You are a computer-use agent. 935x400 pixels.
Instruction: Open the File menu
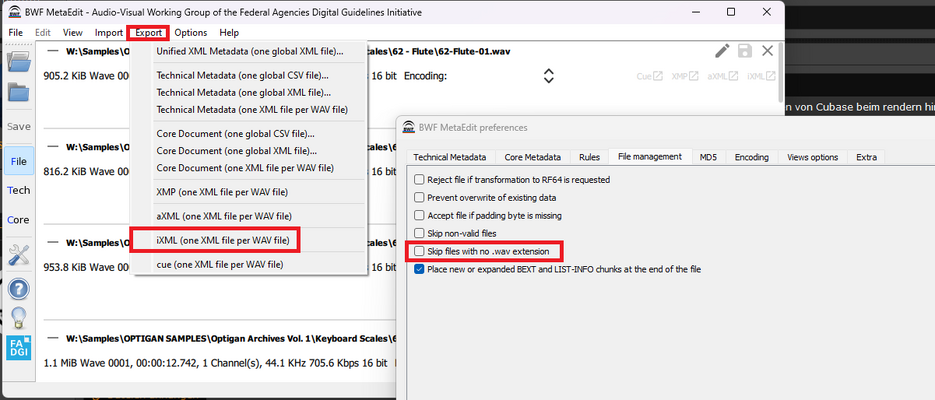[x=16, y=33]
